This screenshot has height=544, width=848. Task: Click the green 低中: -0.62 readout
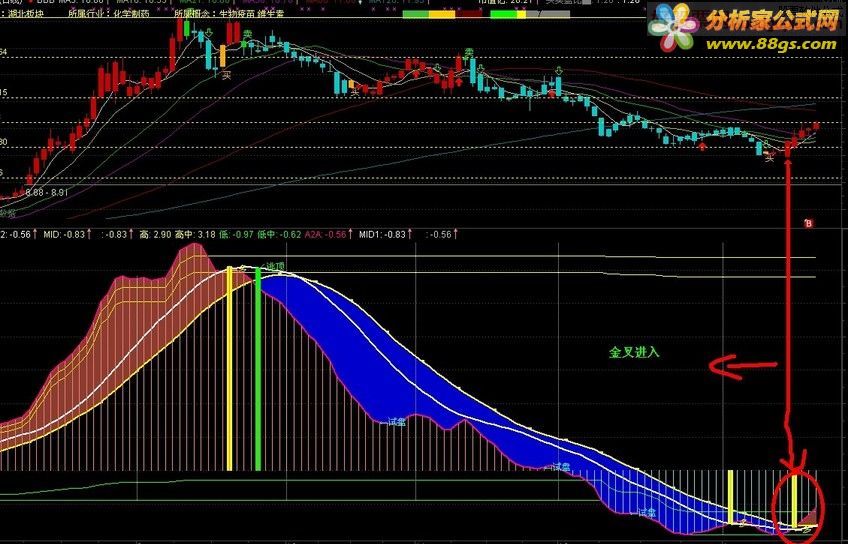280,234
